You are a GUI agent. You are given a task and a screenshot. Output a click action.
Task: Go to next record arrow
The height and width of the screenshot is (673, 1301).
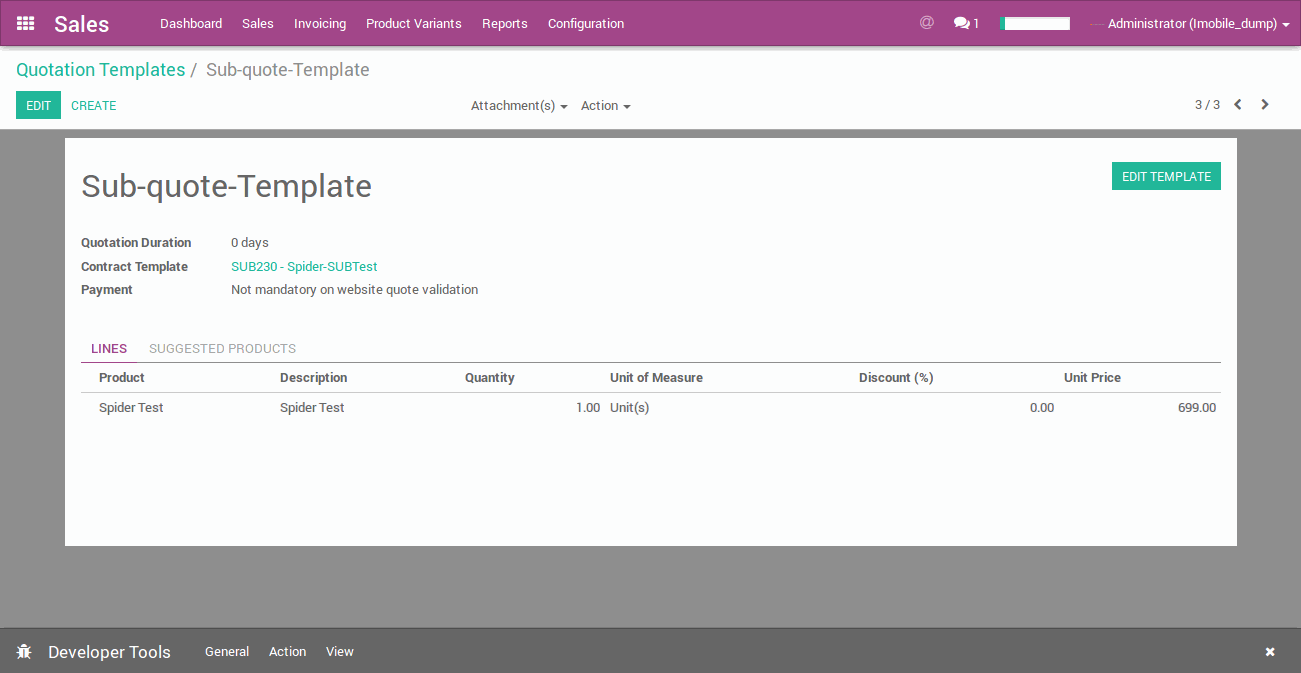tap(1265, 105)
